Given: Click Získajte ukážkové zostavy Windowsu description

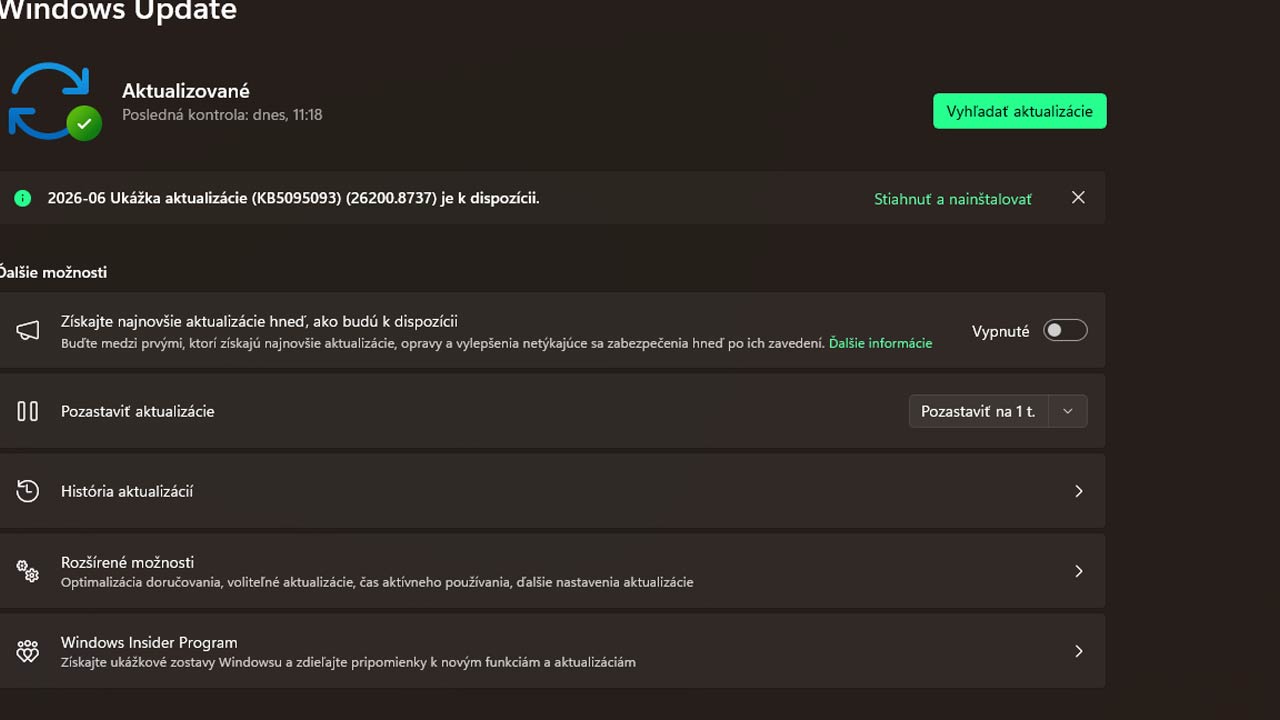Looking at the screenshot, I should [x=348, y=662].
